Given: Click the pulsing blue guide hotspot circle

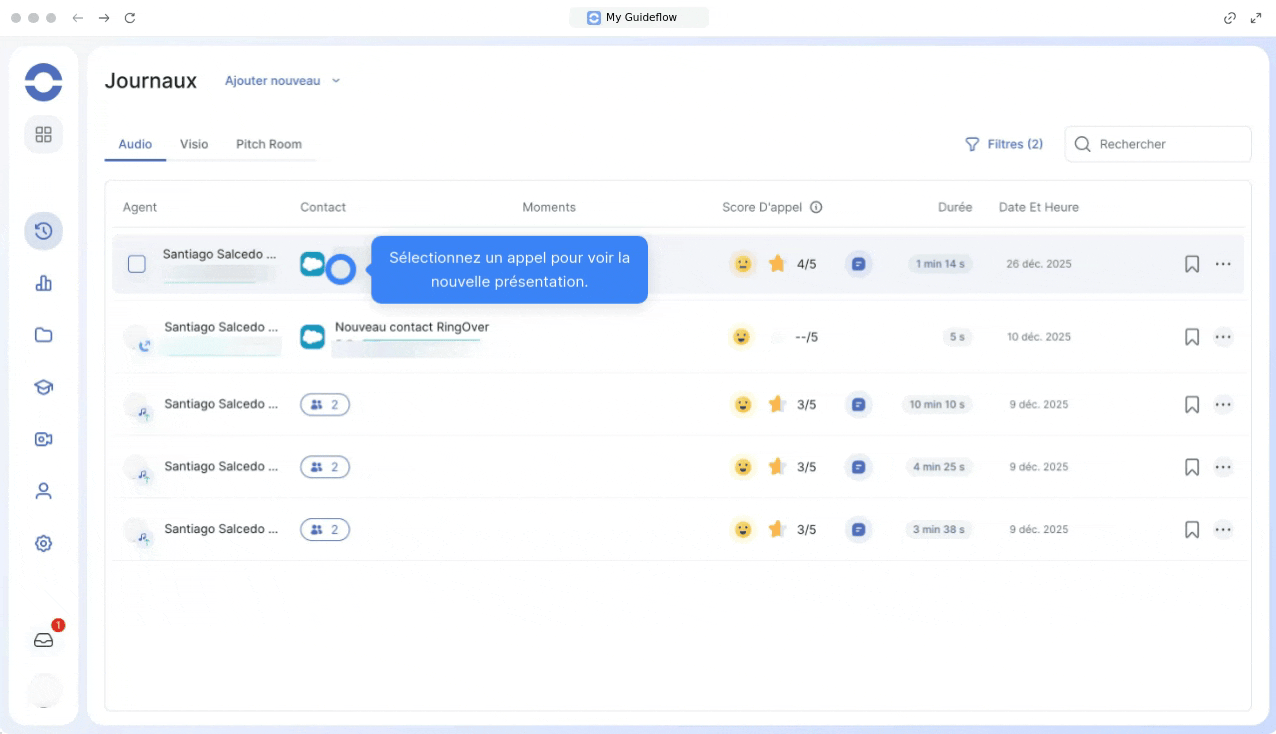Looking at the screenshot, I should pos(341,269).
